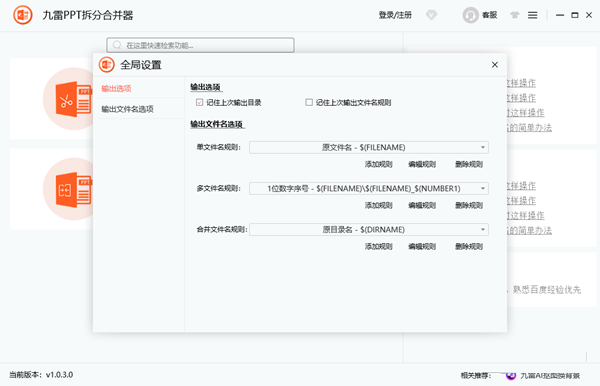Click the 熟悉百度经验优先 text in main window
The width and height of the screenshot is (600, 386).
click(547, 290)
